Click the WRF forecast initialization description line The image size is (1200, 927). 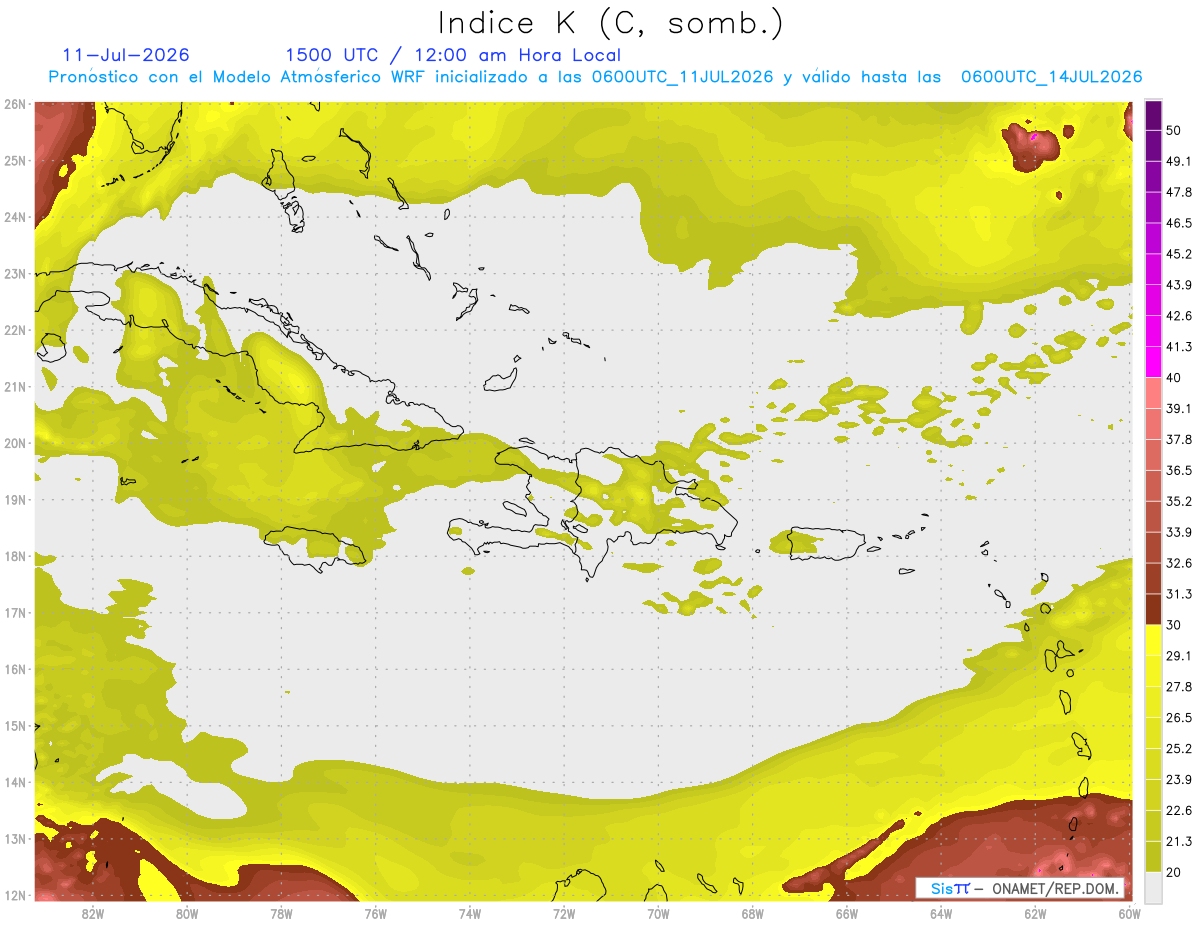(596, 77)
